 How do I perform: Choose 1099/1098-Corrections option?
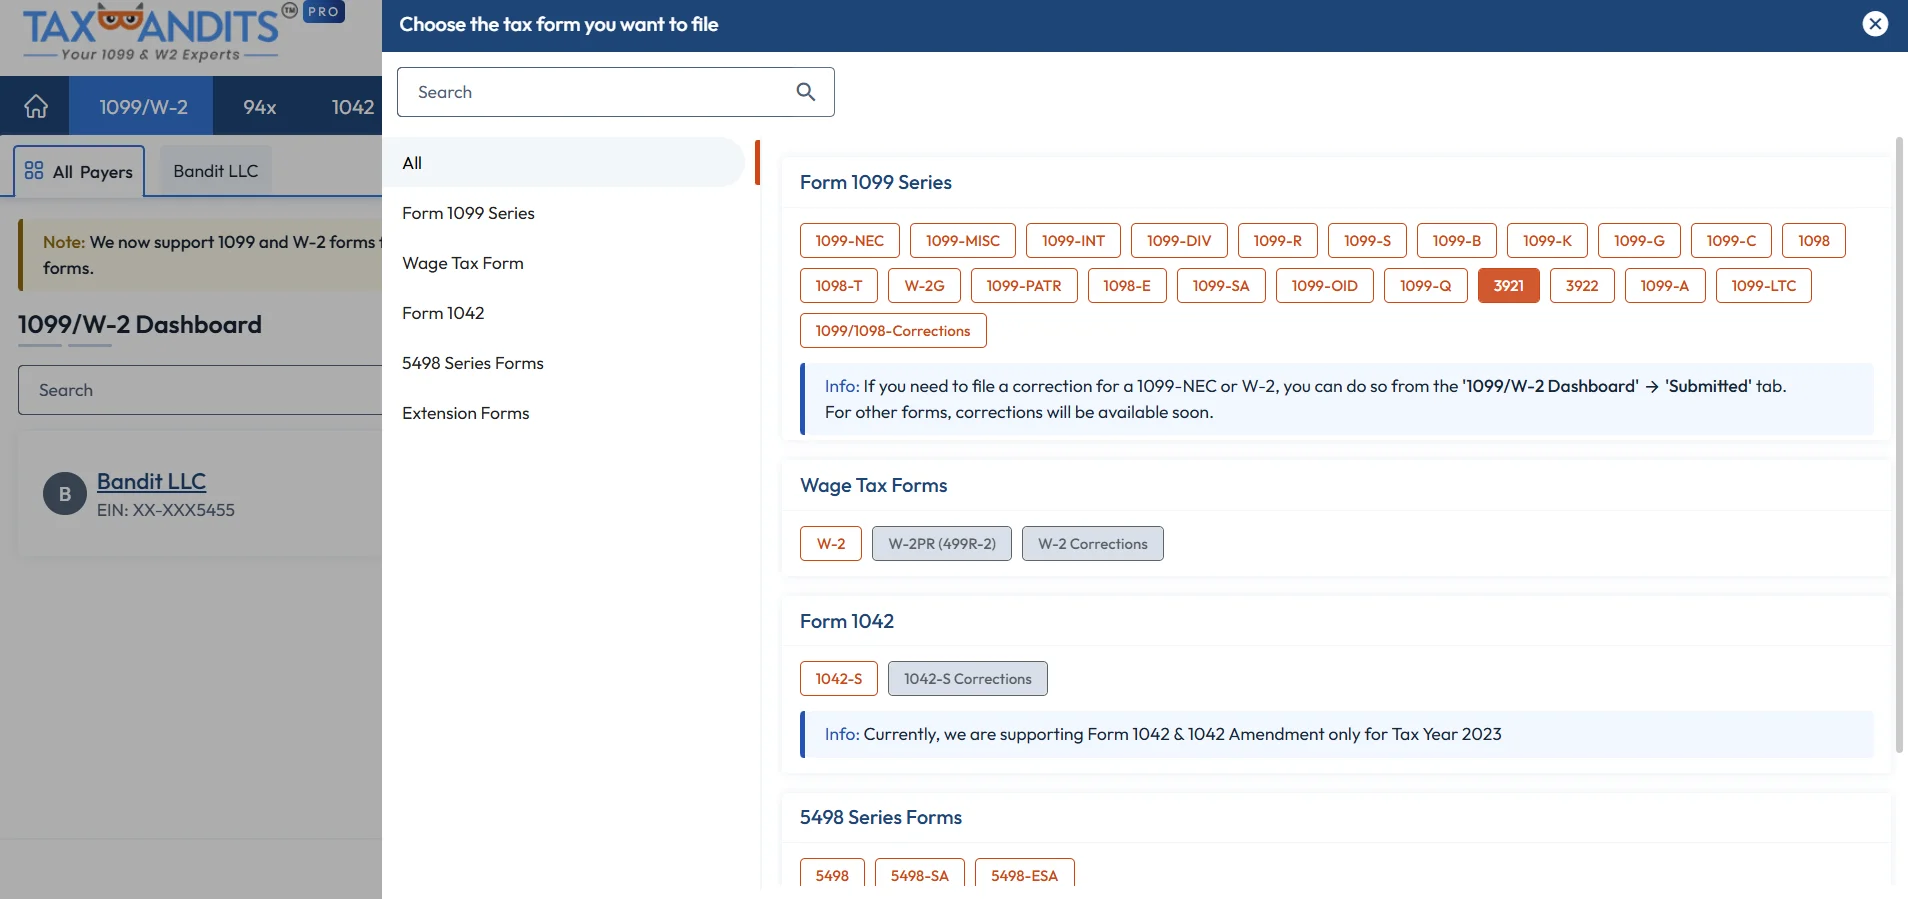(893, 331)
